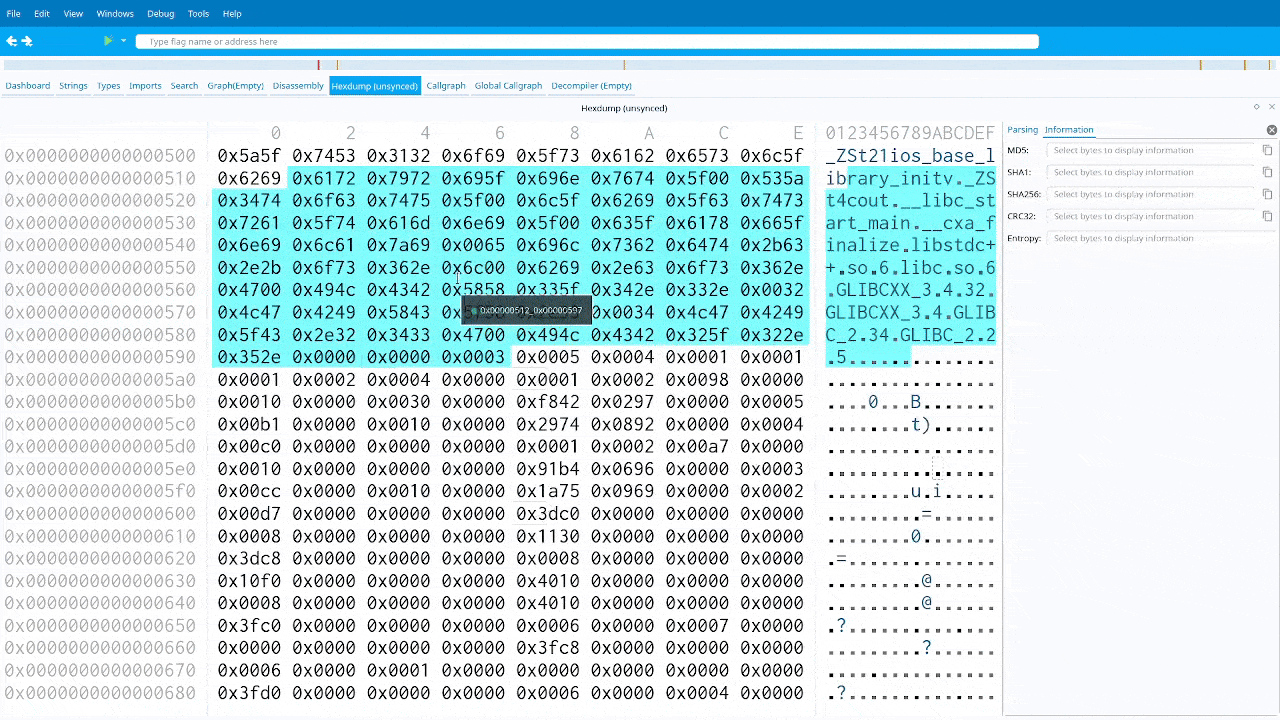Copy the CRC32 checksum value

[x=1267, y=216]
